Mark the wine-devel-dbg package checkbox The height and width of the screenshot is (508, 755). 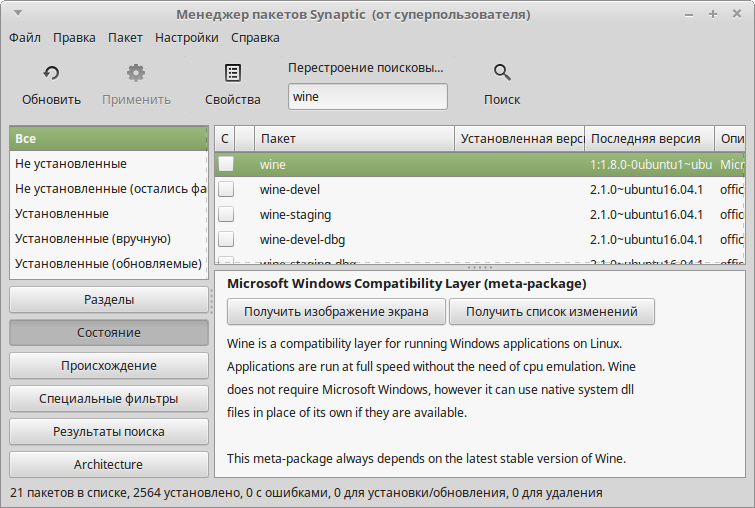(226, 239)
